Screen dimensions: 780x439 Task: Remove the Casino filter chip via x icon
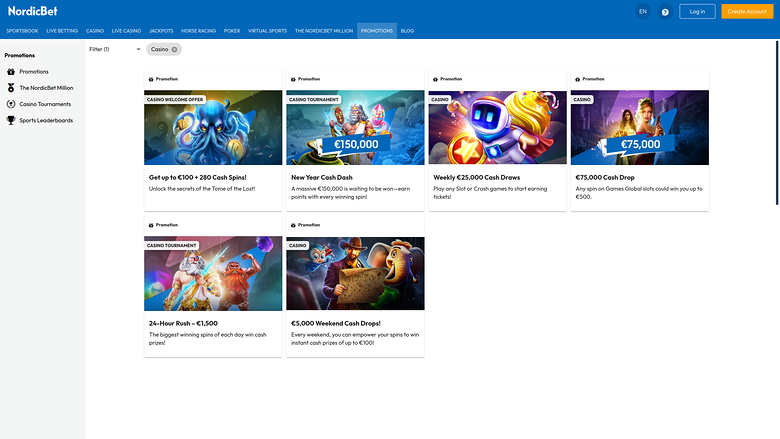(x=174, y=49)
